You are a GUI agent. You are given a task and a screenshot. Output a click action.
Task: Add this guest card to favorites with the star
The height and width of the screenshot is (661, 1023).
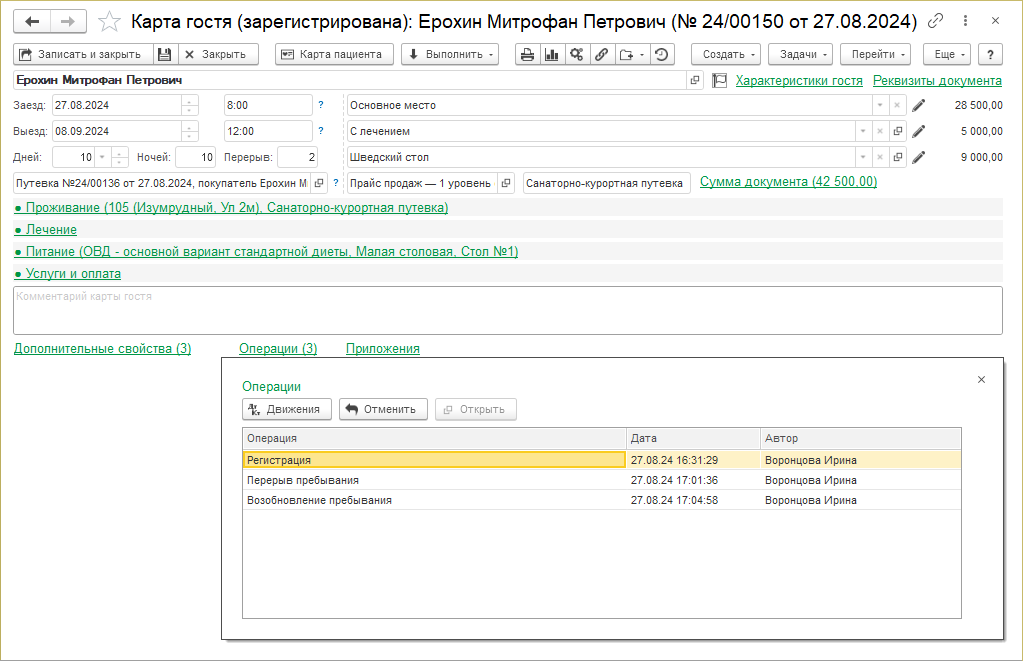point(111,21)
